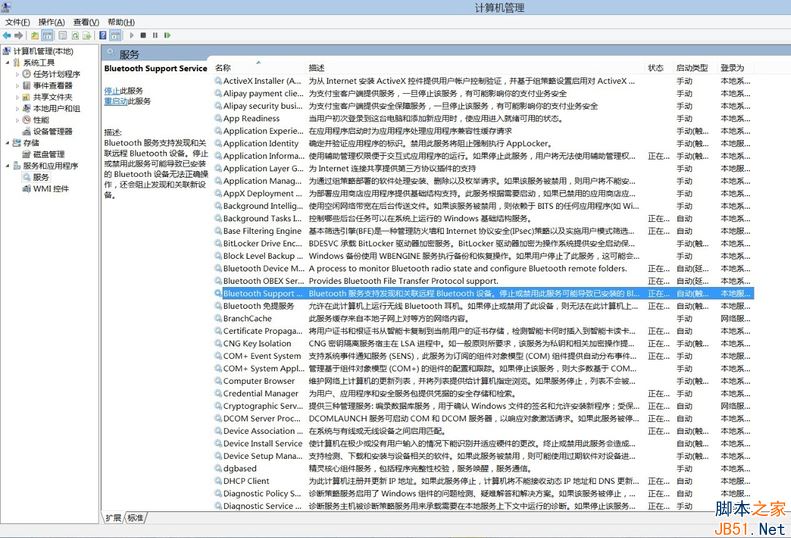The width and height of the screenshot is (791, 538).
Task: Click the 任务计划程序 clock icon
Action: point(27,74)
